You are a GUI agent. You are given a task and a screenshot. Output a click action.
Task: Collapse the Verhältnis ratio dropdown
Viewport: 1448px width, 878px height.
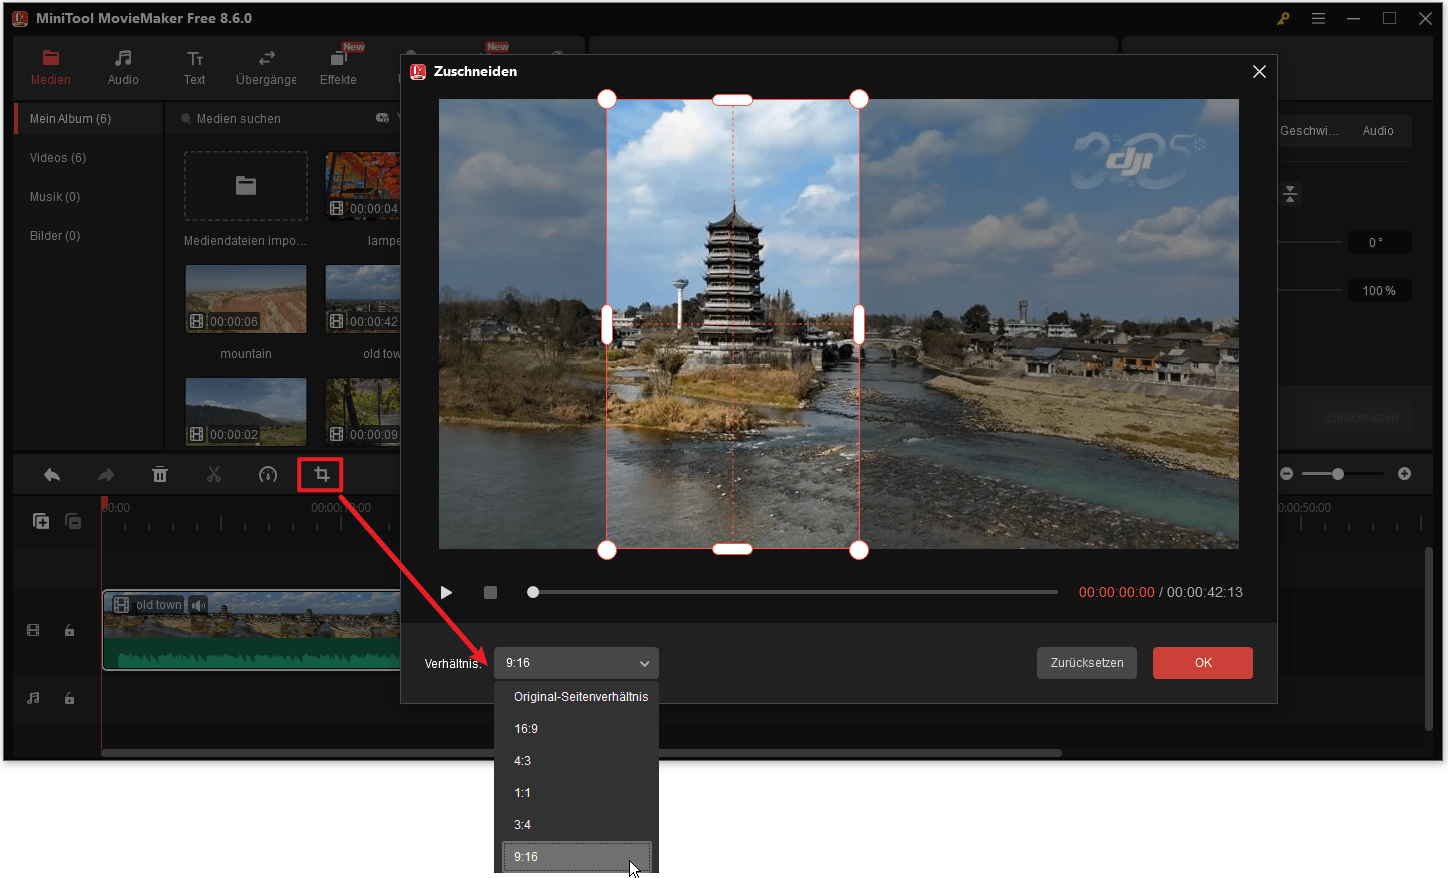[x=644, y=663]
